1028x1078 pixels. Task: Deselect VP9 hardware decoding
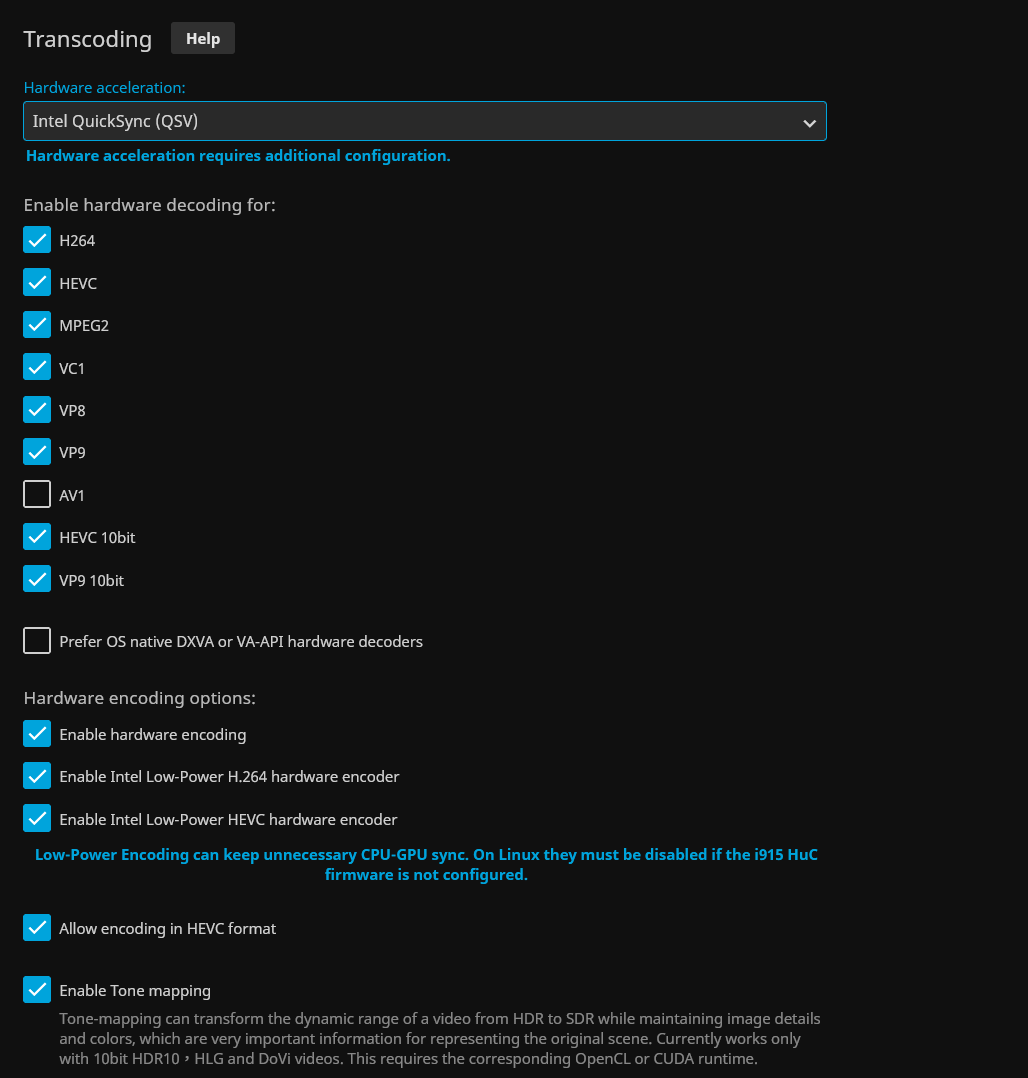pyautogui.click(x=37, y=453)
